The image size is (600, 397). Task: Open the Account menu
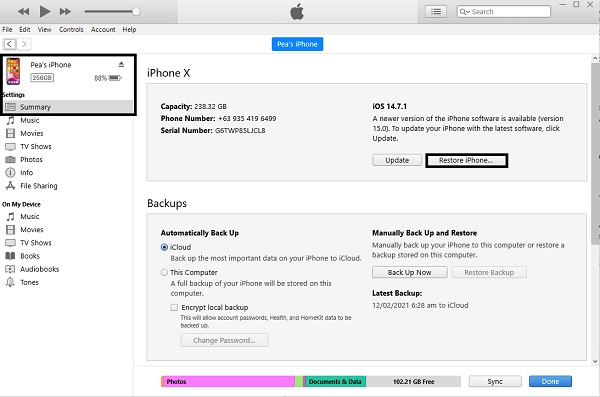tap(103, 29)
